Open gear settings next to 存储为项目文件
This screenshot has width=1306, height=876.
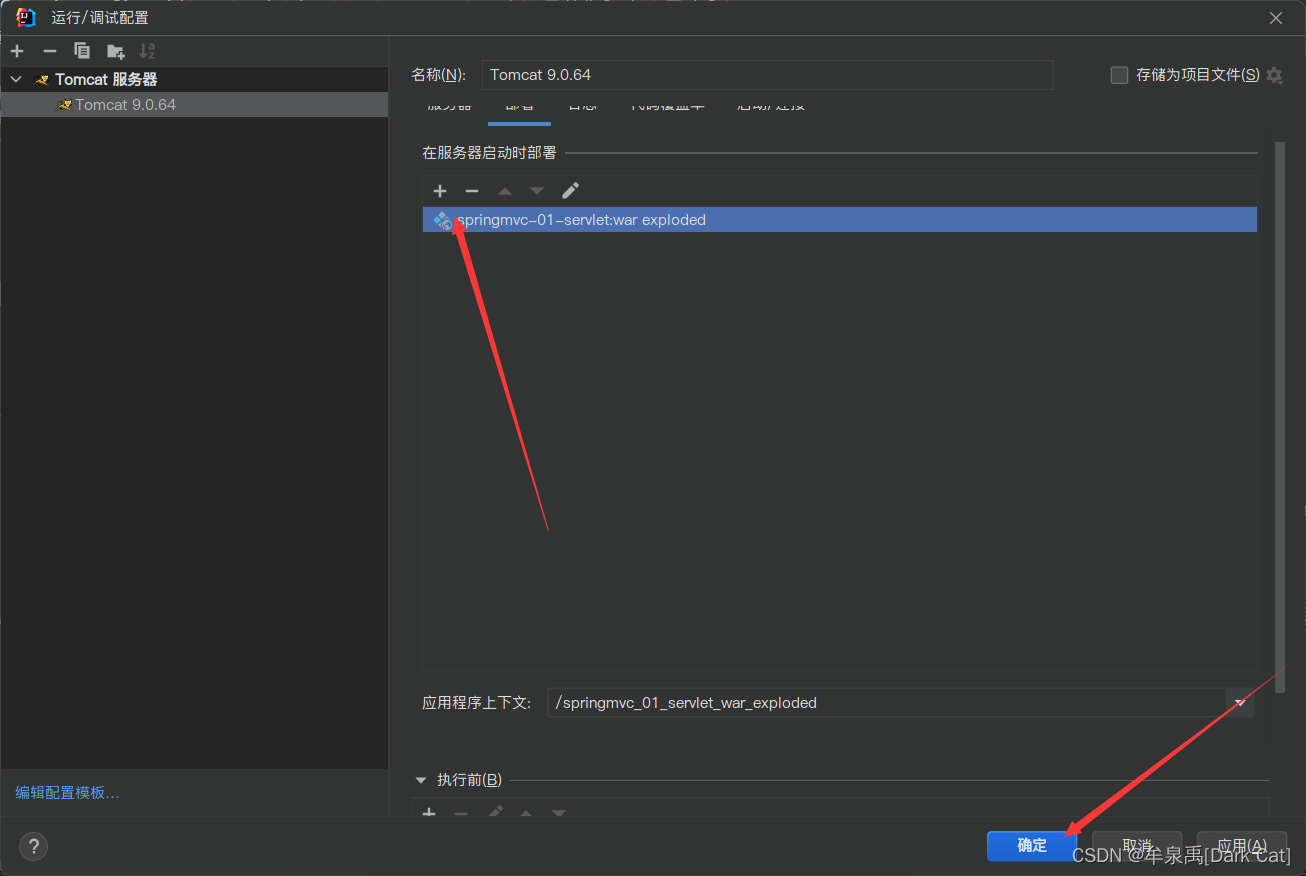1274,75
